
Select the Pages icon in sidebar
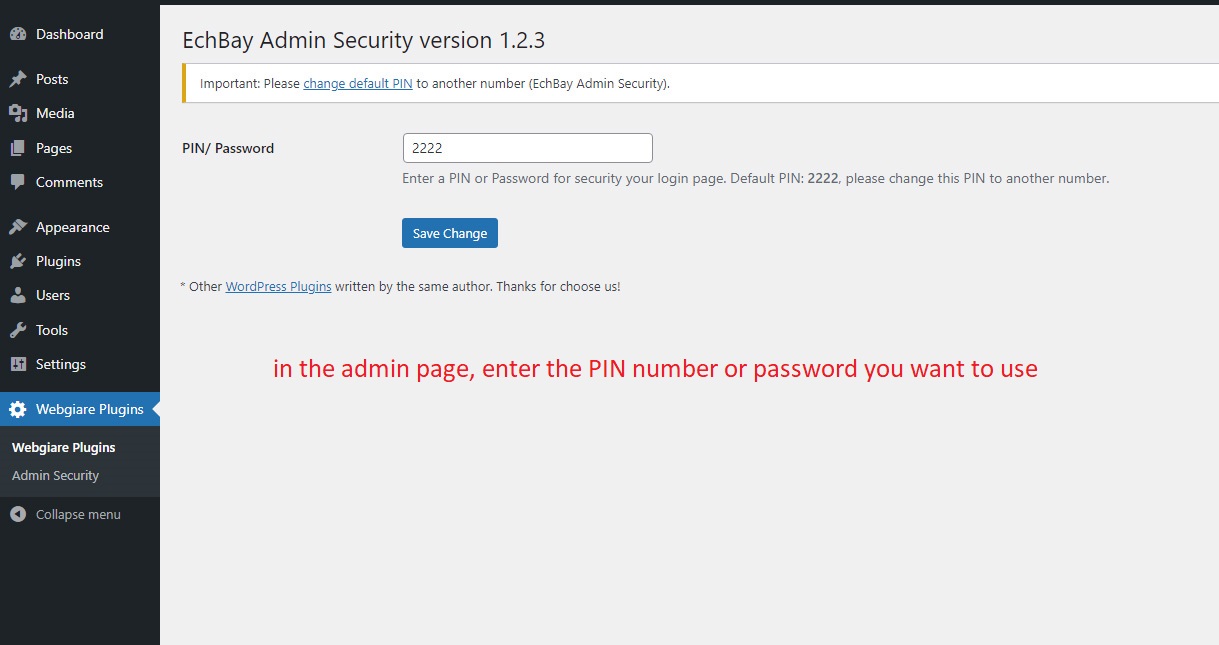18,148
